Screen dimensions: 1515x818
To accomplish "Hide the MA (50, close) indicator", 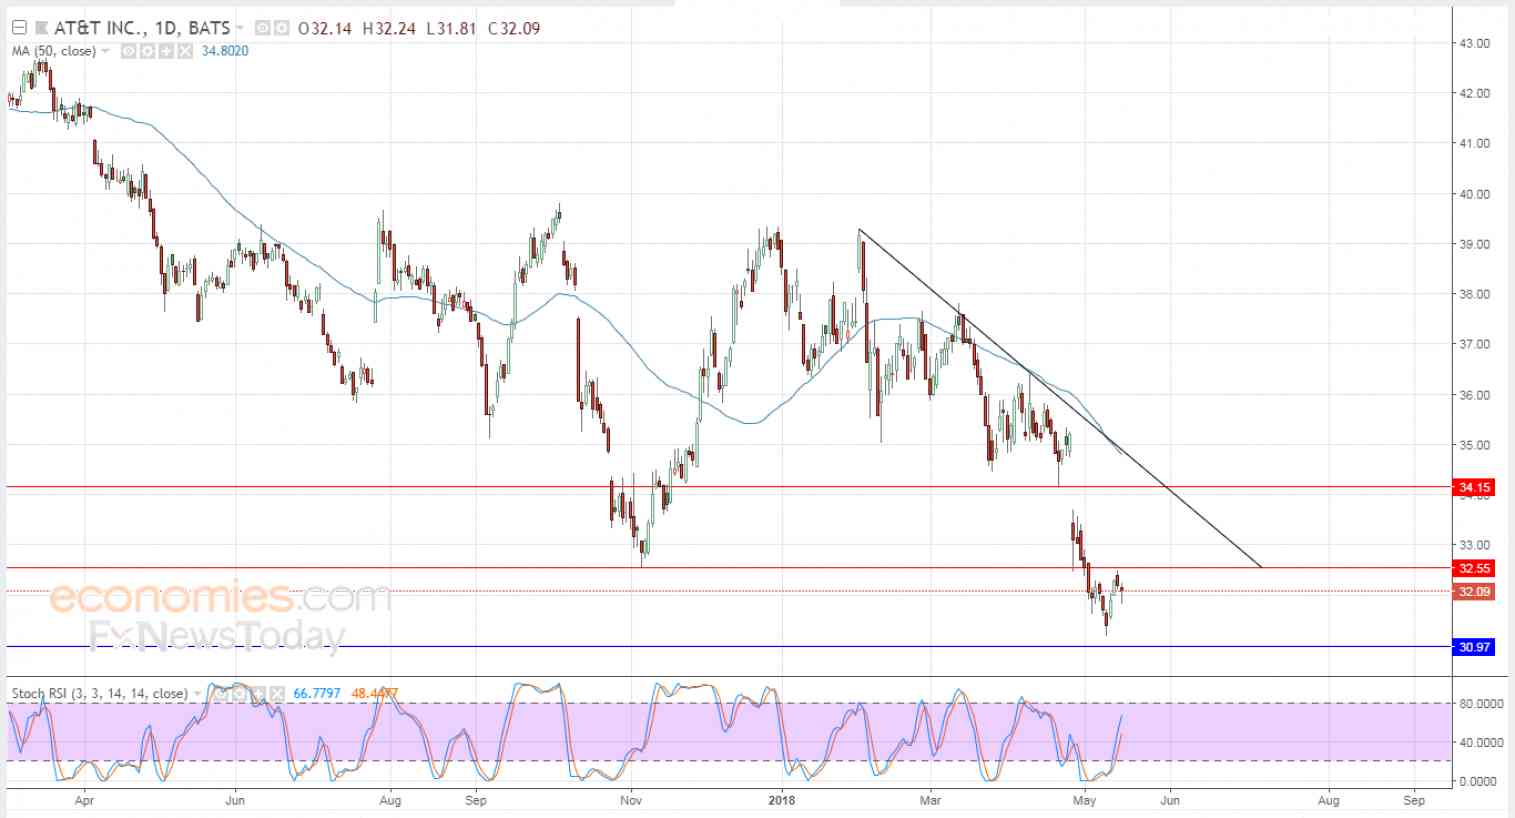I will [x=128, y=51].
